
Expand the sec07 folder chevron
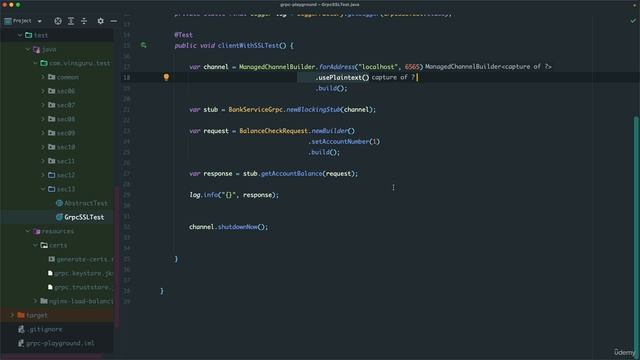tap(43, 105)
